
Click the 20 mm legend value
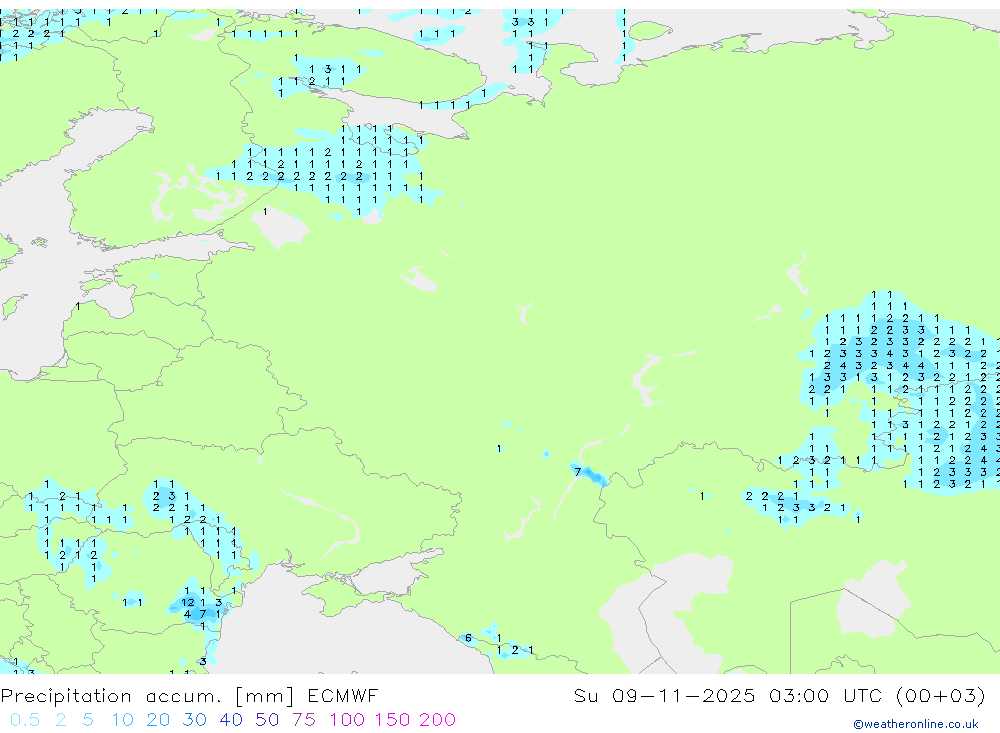pyautogui.click(x=158, y=720)
